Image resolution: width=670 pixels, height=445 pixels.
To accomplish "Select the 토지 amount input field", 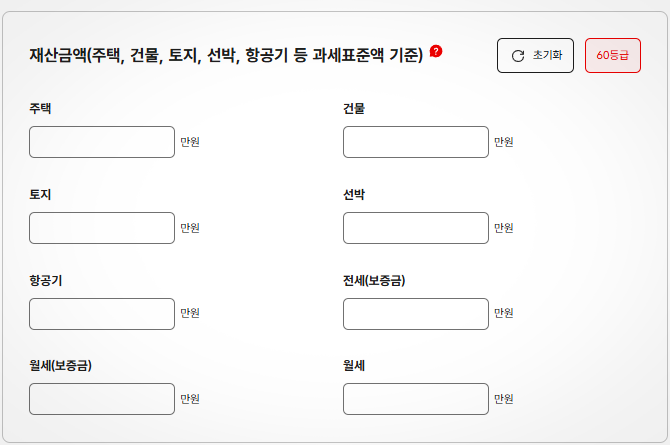I will tap(102, 228).
